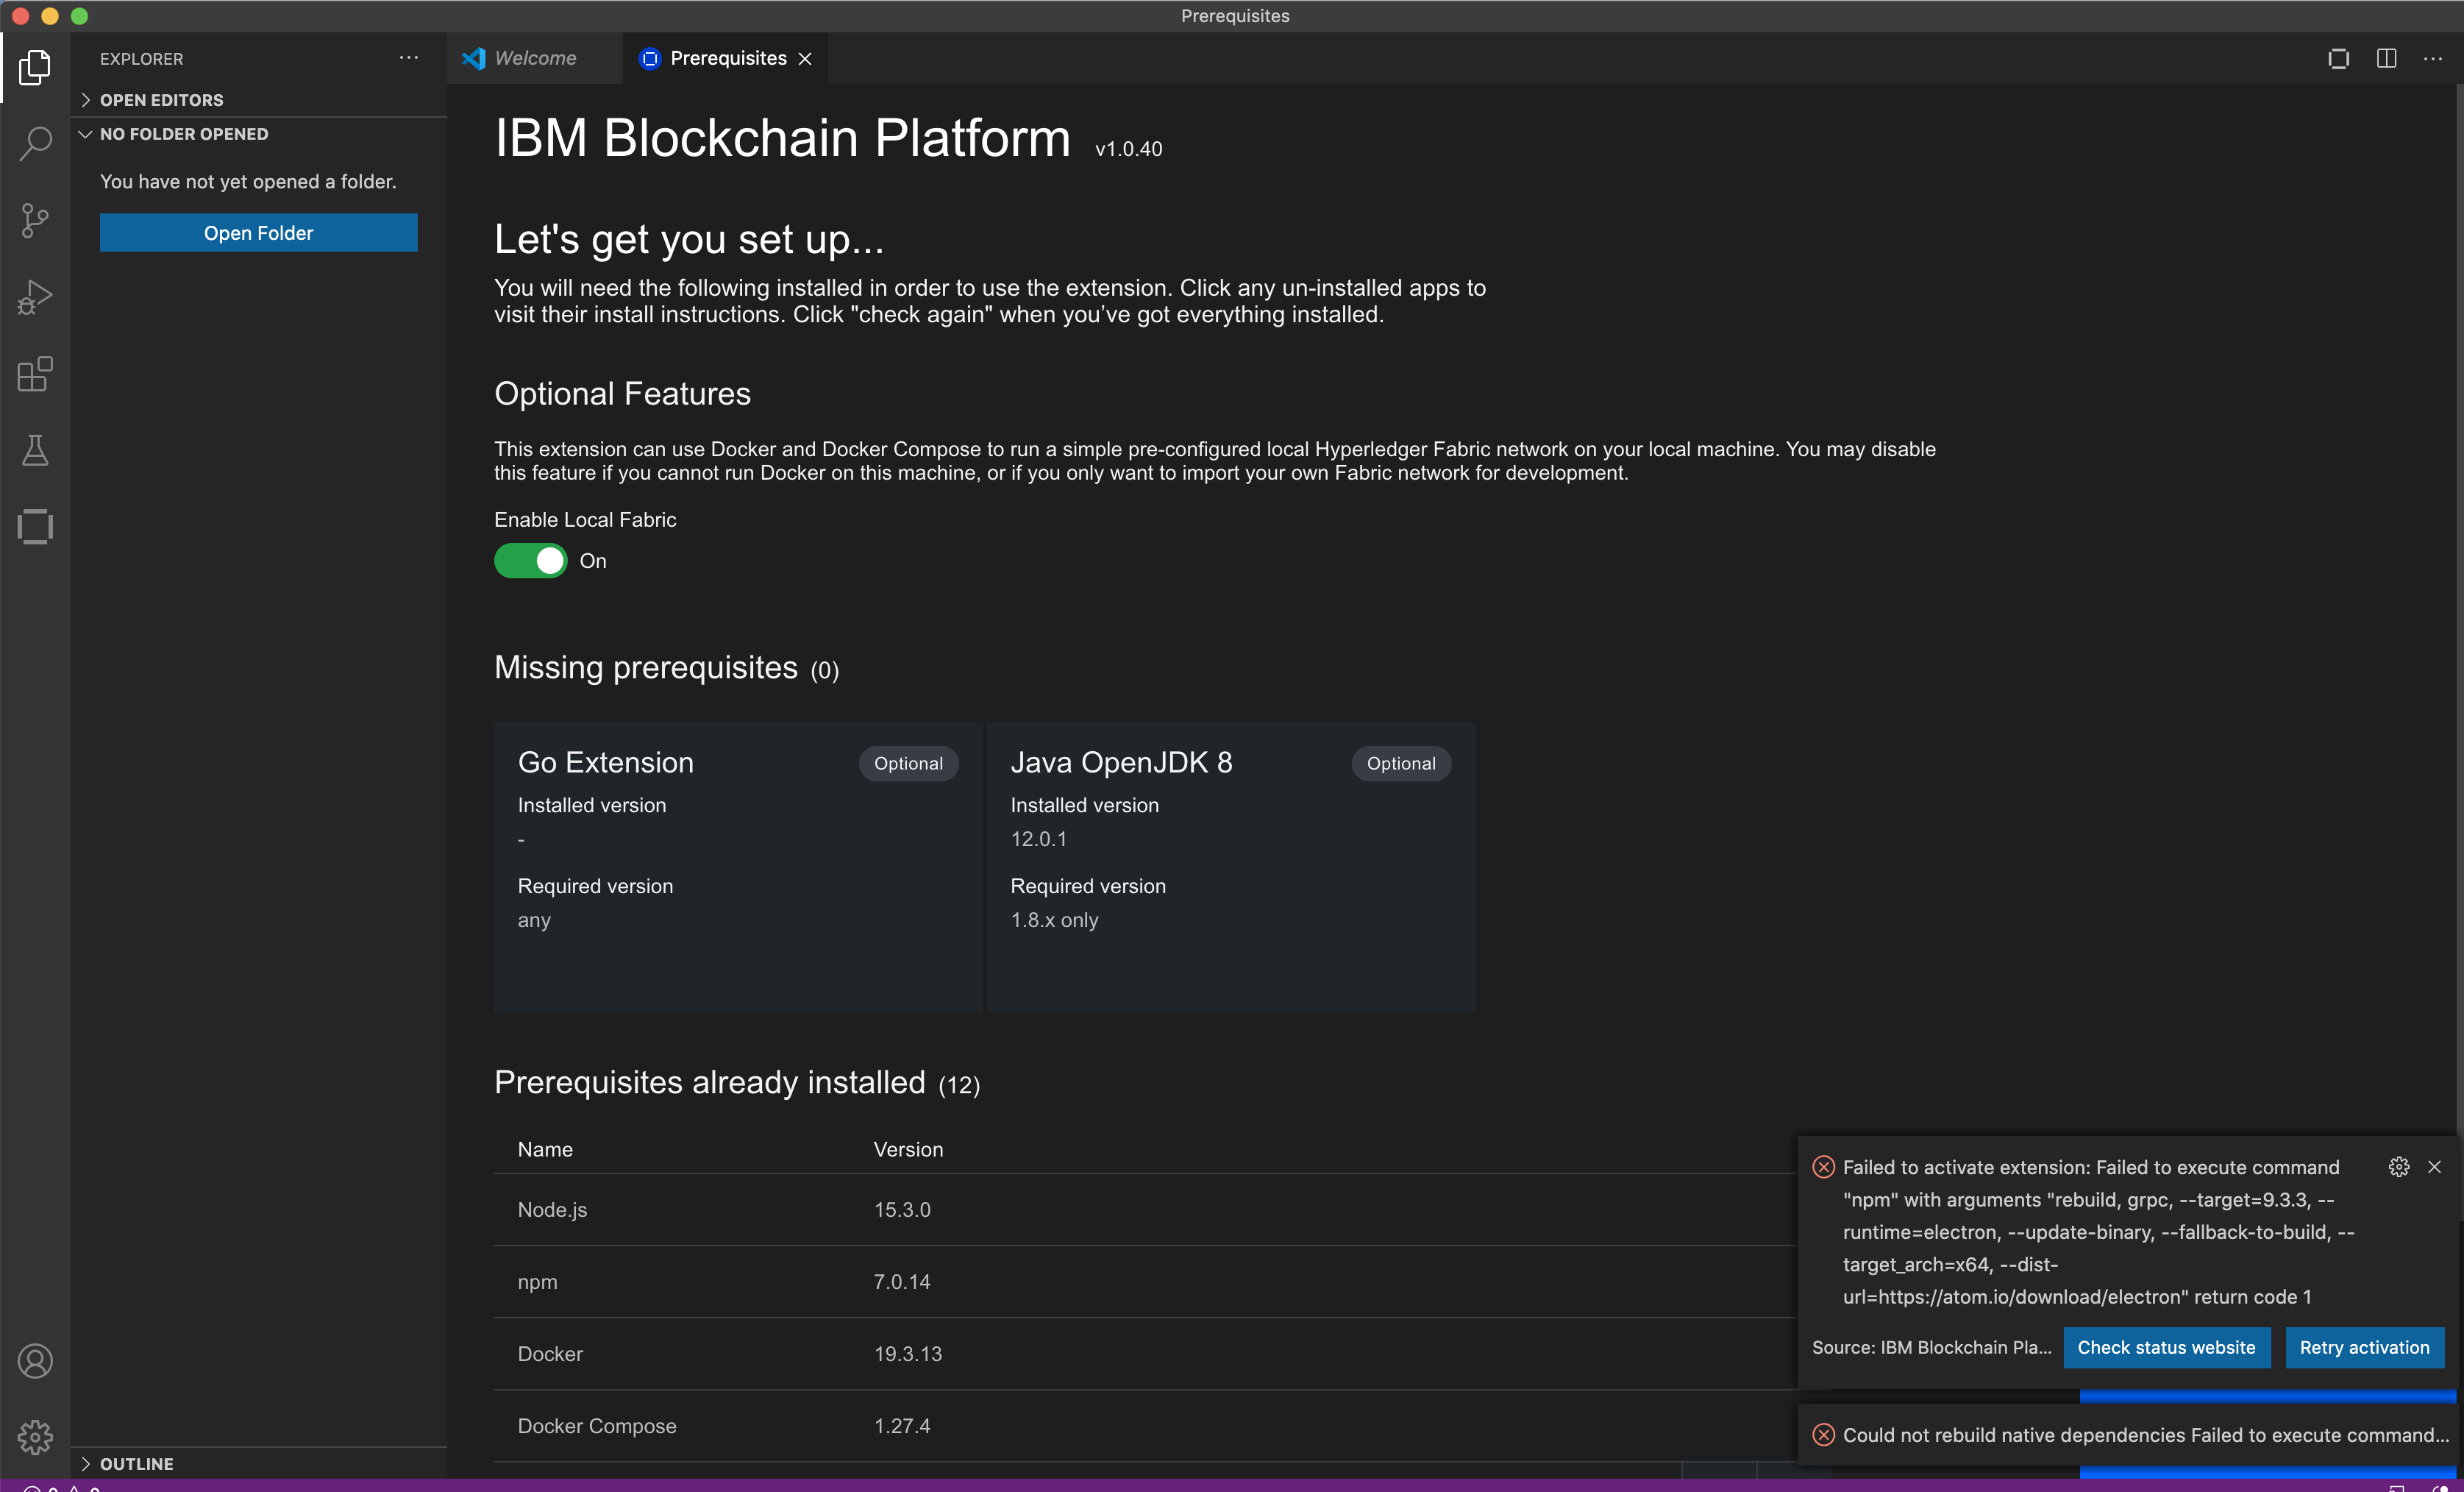Open the Manage settings gear
2464x1492 pixels.
click(x=36, y=1436)
